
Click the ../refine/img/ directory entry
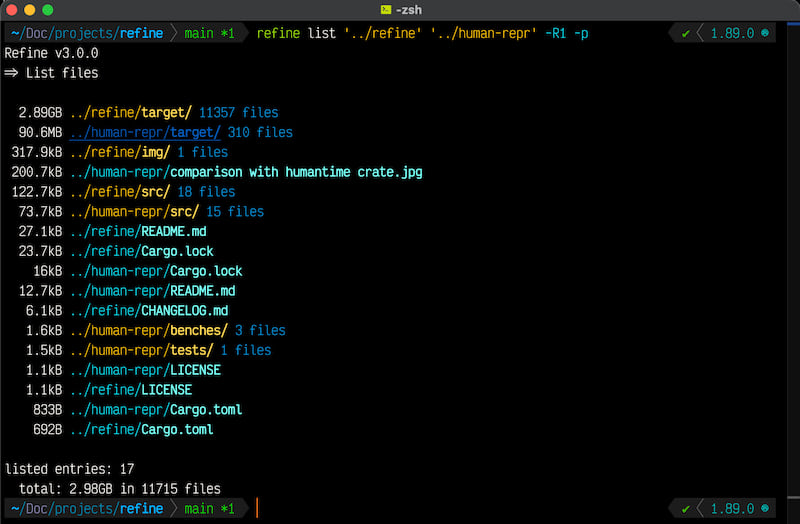[120, 152]
